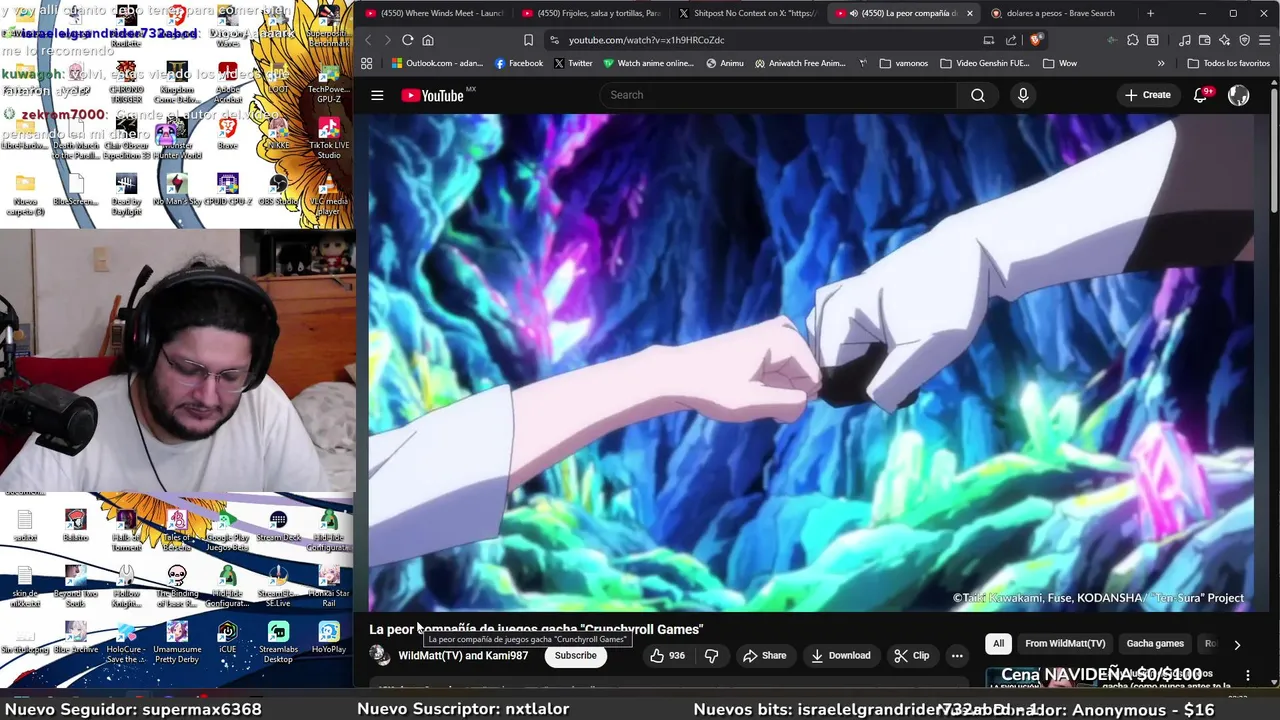The width and height of the screenshot is (1280, 720).
Task: Open WildMatt(TV) and Kami987 channel link
Action: pyautogui.click(x=463, y=655)
